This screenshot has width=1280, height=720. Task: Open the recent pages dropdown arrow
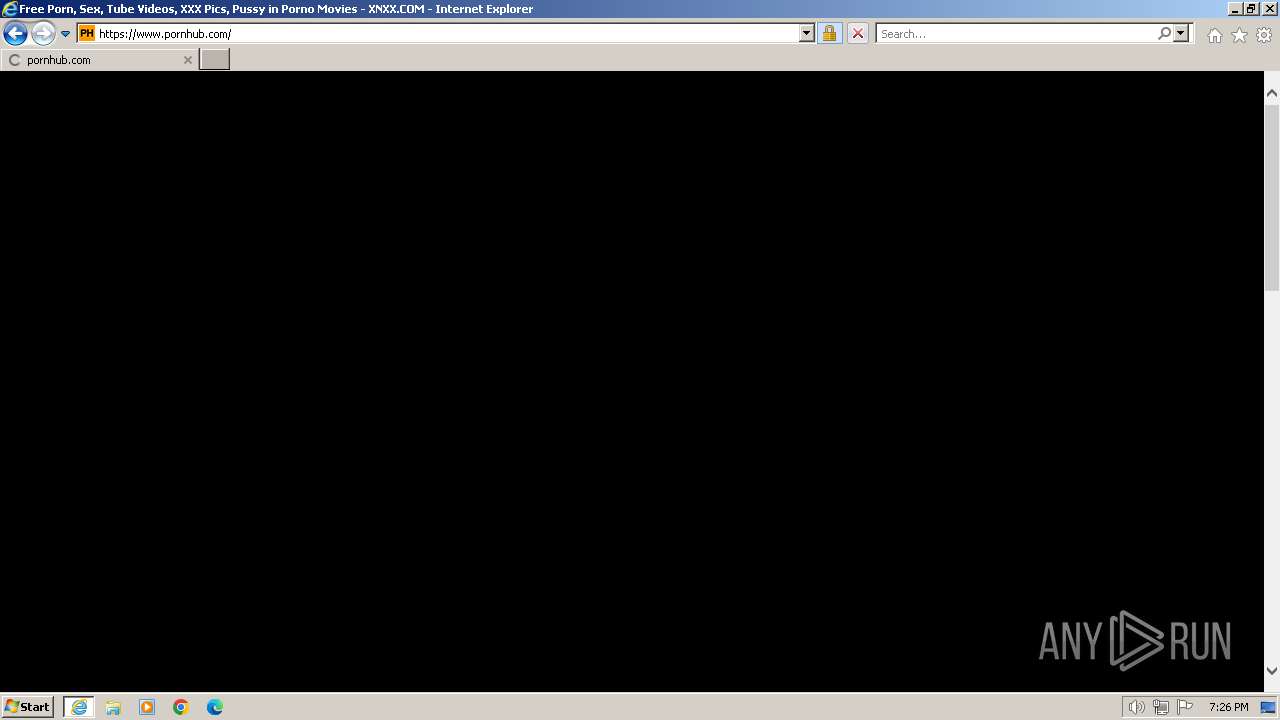click(x=66, y=34)
